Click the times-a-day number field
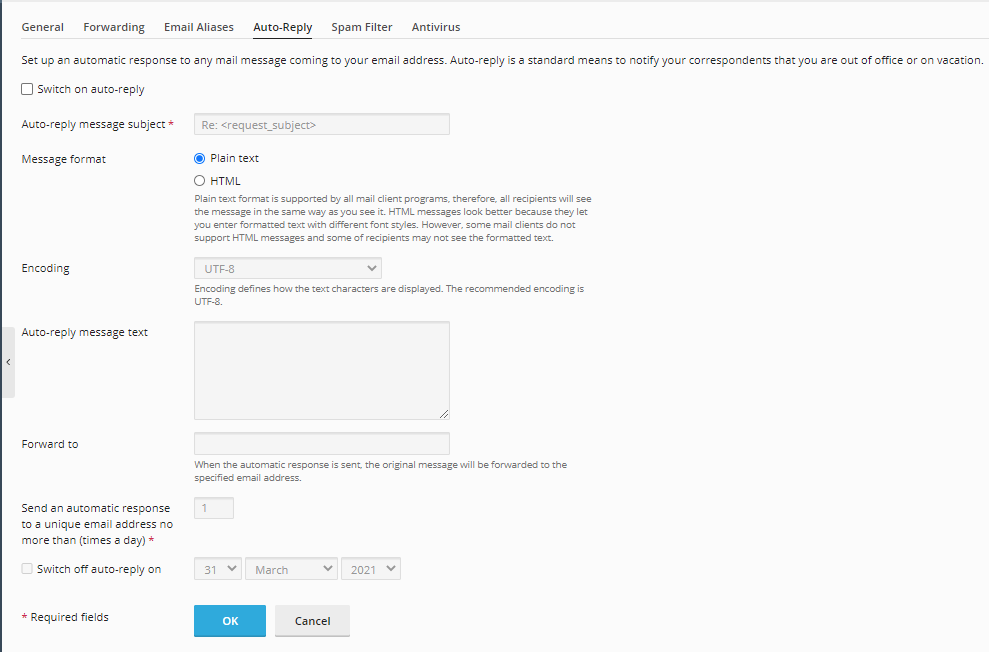989x652 pixels. click(213, 509)
